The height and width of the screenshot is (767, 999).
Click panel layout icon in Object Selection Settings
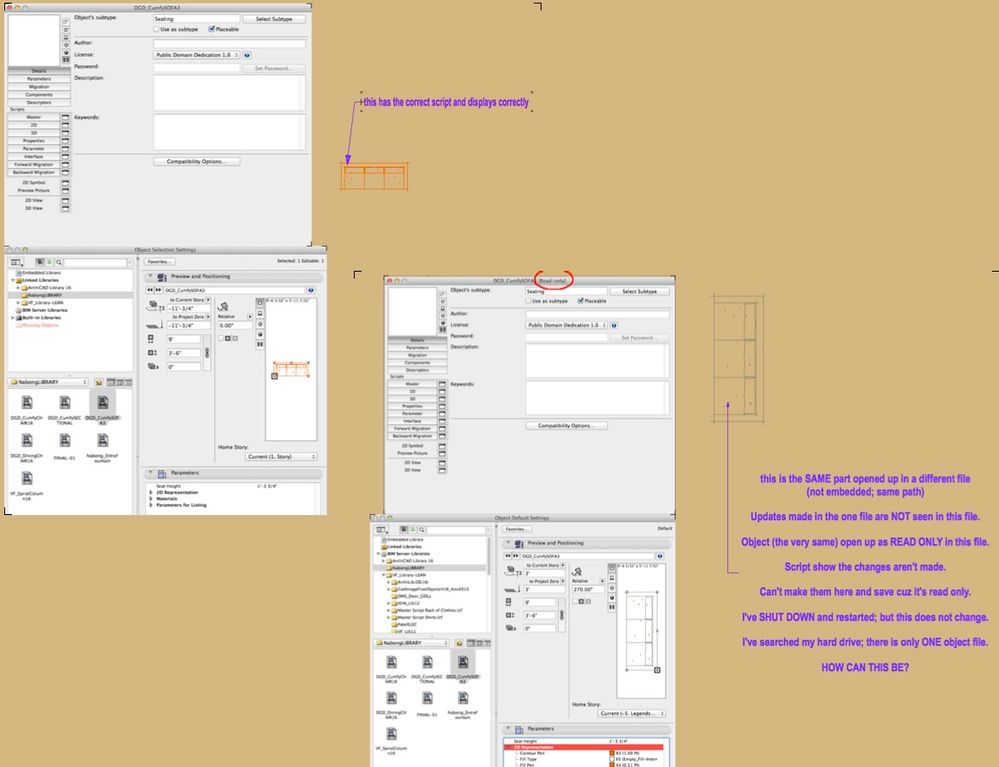pyautogui.click(x=15, y=262)
